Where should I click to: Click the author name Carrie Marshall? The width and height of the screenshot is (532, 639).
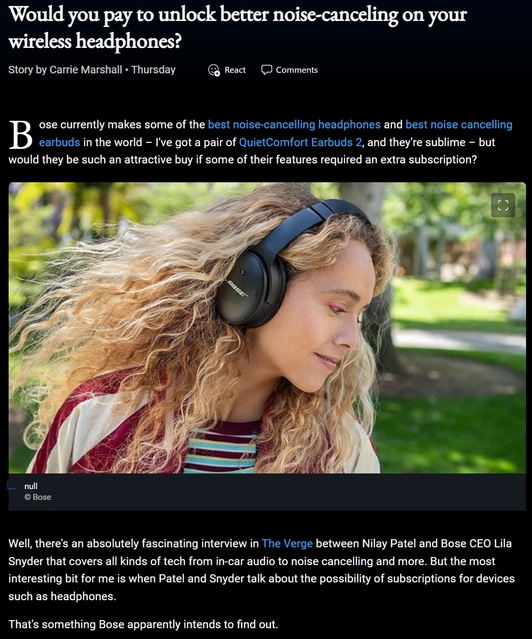[x=86, y=70]
